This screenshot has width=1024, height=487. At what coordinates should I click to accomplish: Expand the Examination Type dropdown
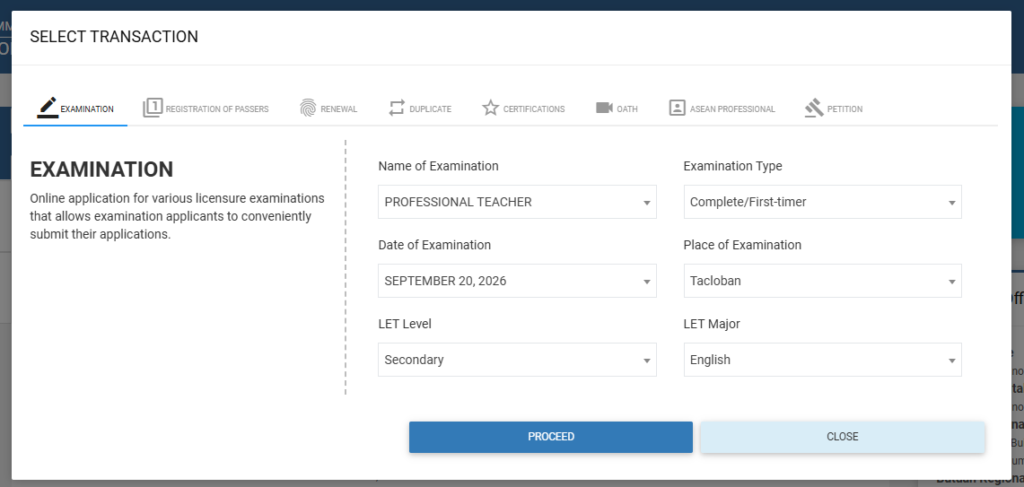822,202
